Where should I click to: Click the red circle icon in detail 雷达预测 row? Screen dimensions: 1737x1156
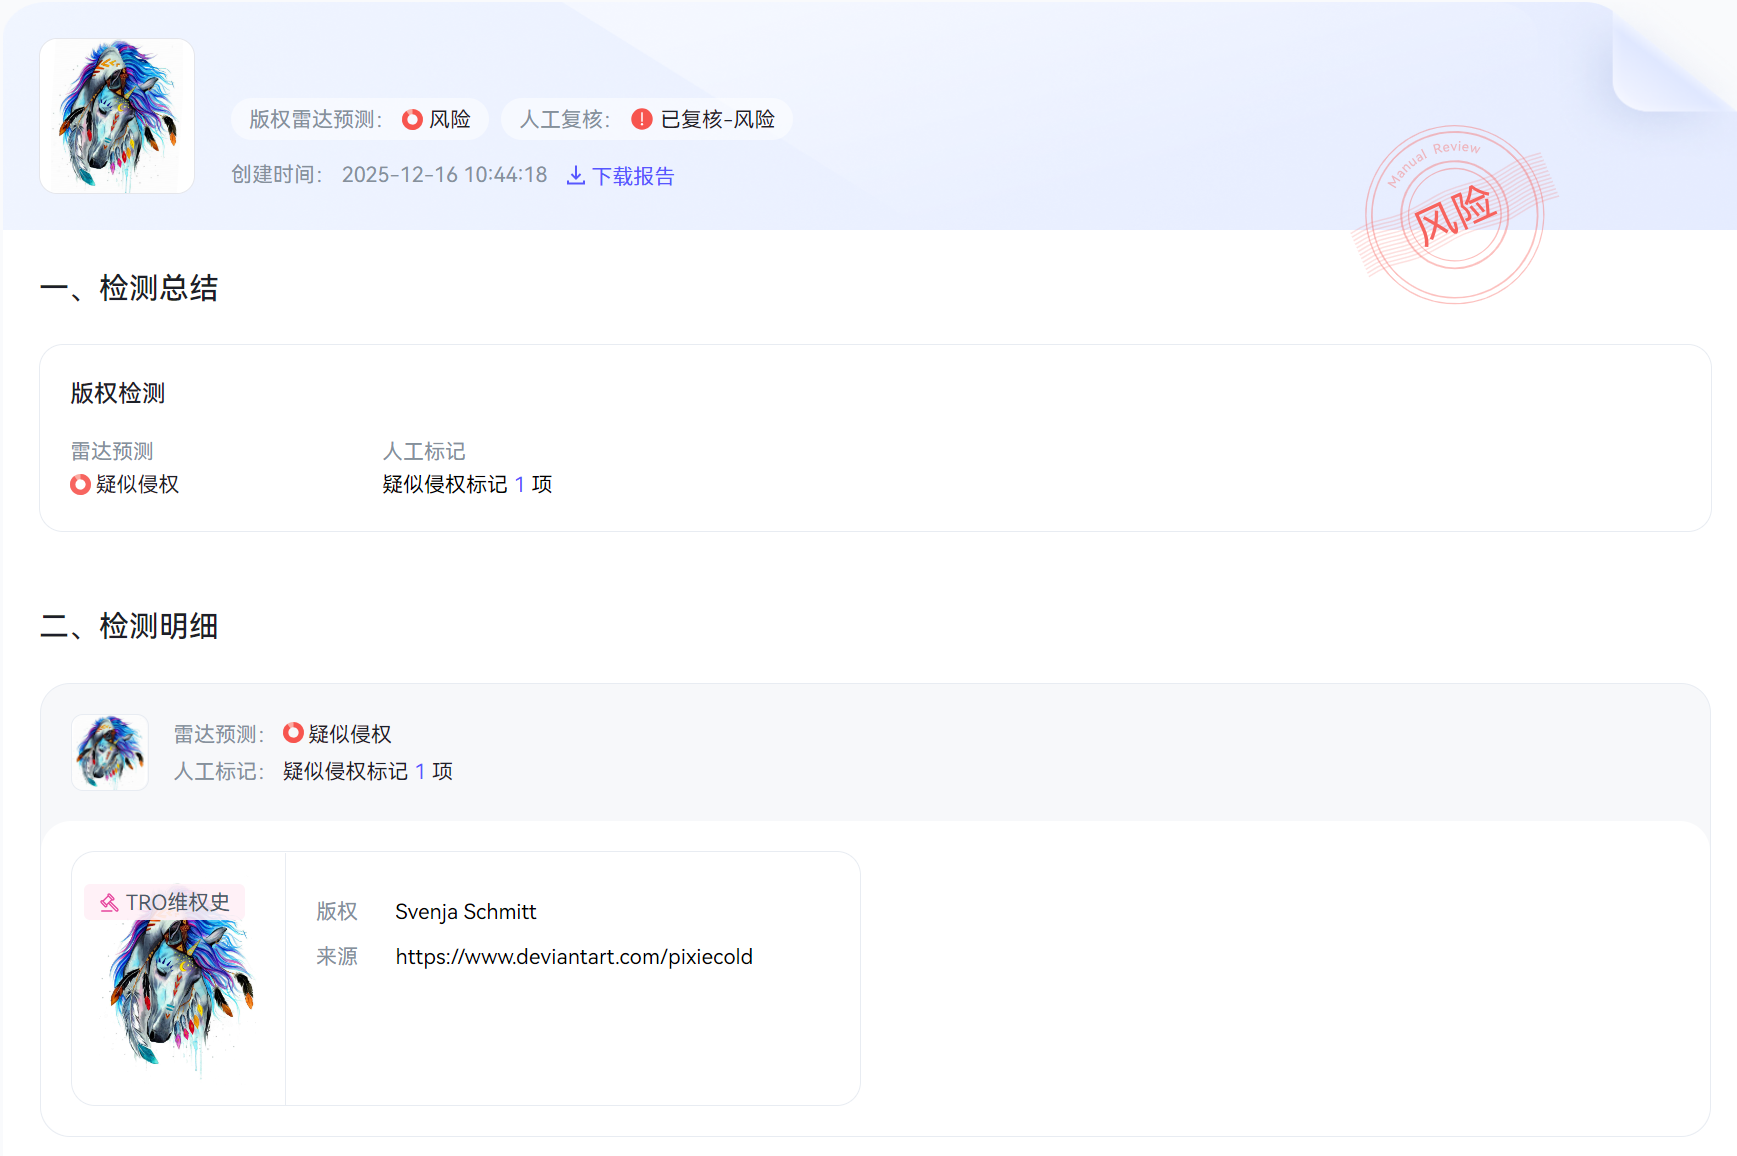293,733
